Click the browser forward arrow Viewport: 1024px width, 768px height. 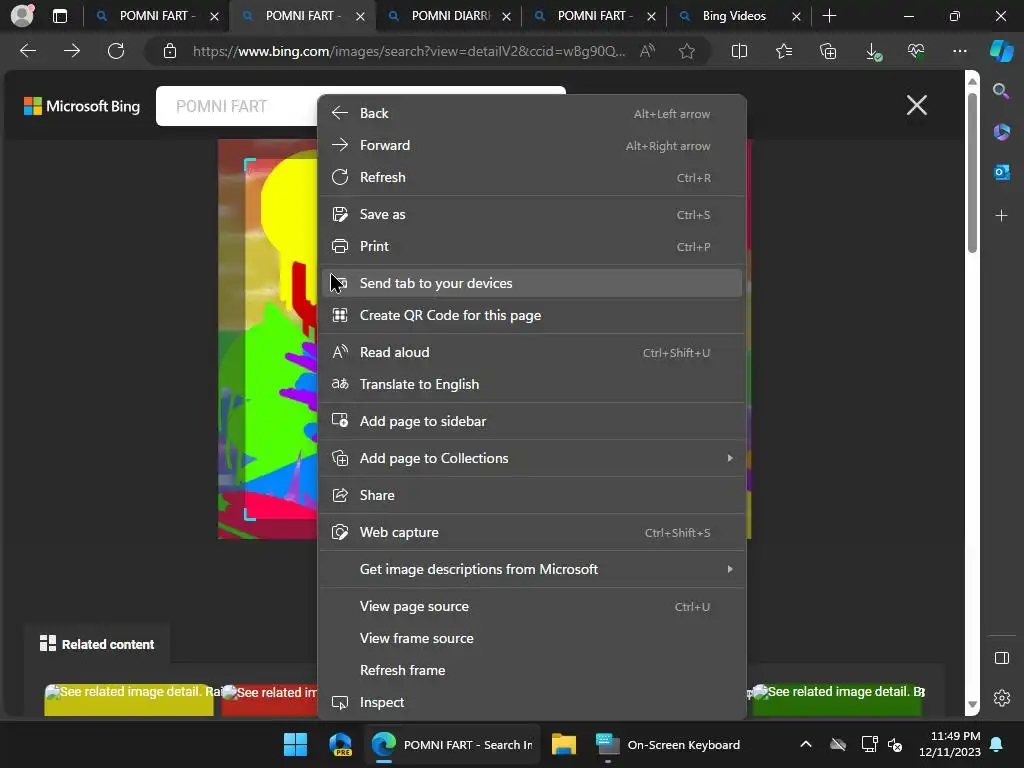(x=72, y=51)
